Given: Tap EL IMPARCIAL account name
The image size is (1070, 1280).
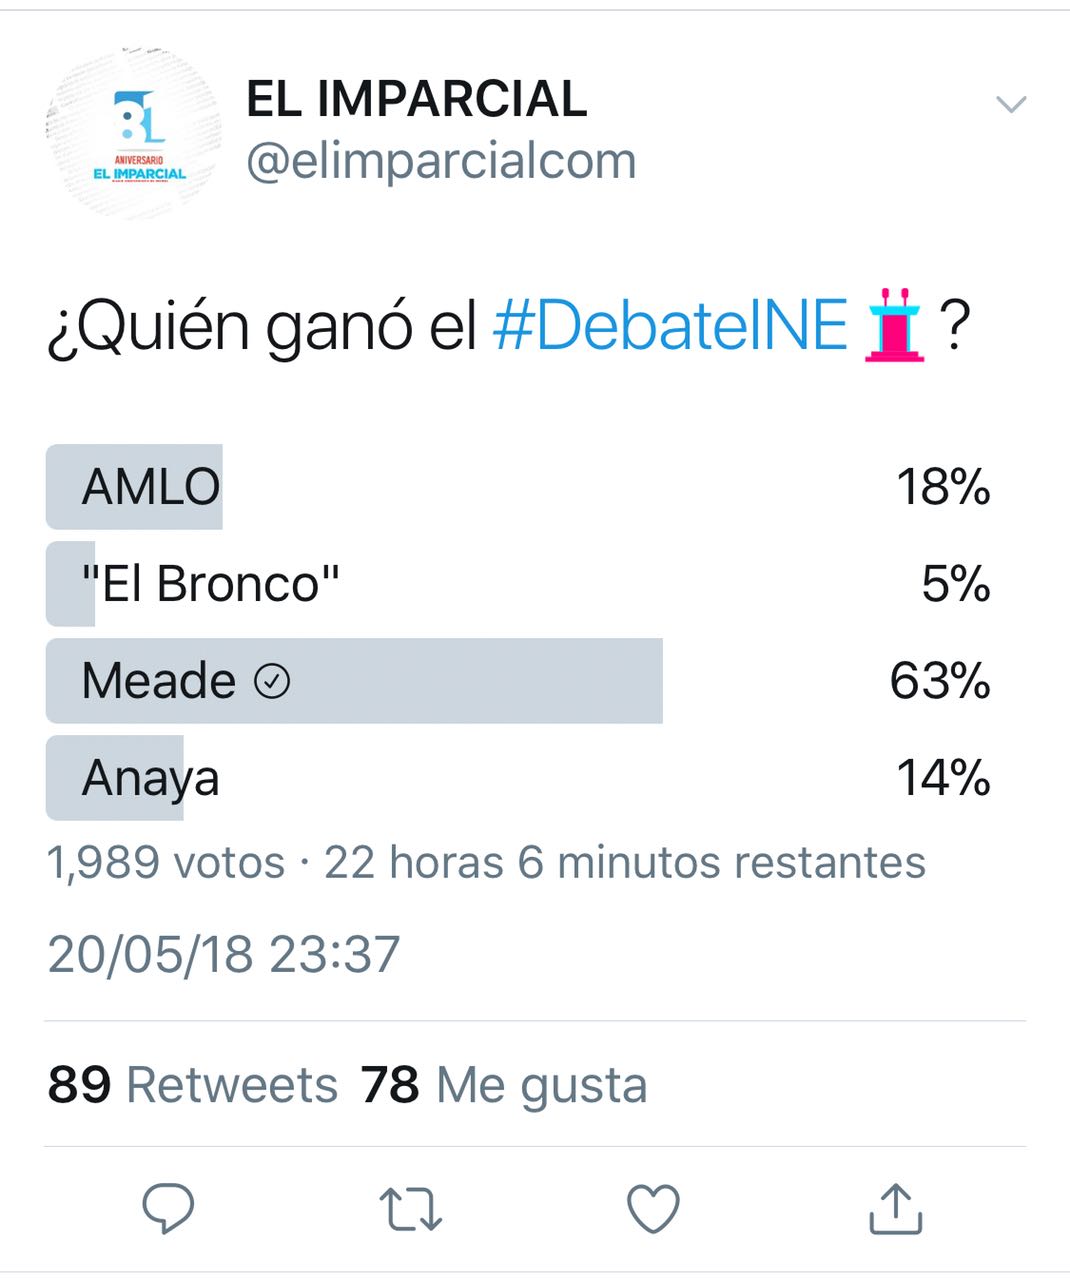Looking at the screenshot, I should (x=416, y=99).
